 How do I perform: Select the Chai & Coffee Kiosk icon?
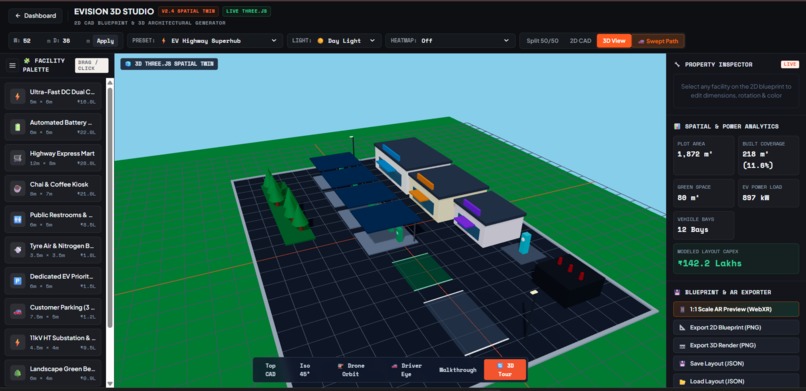[18, 189]
